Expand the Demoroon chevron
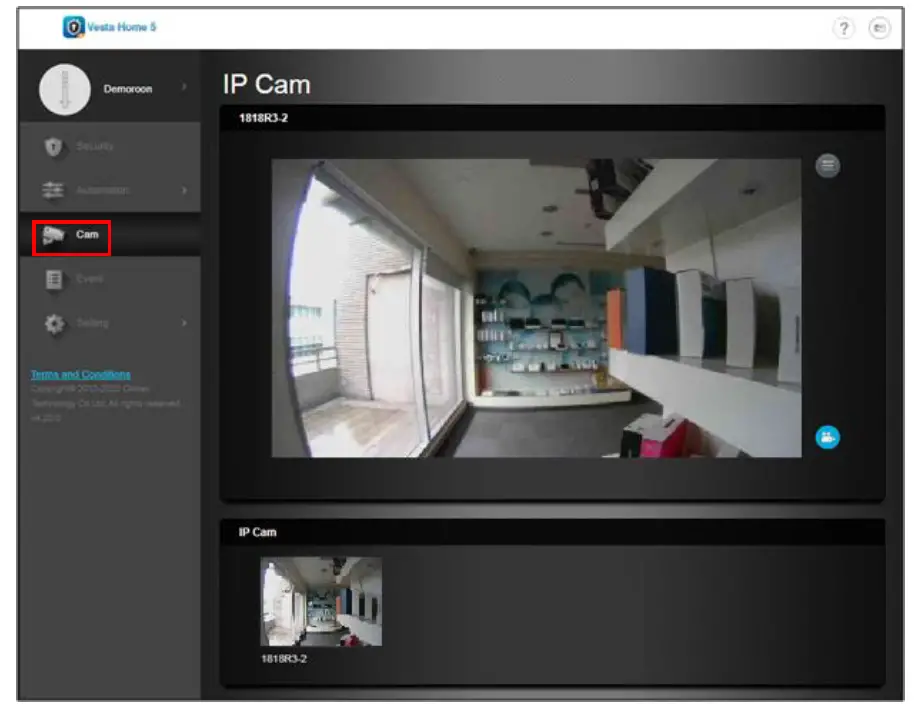The height and width of the screenshot is (710, 921). (x=184, y=87)
